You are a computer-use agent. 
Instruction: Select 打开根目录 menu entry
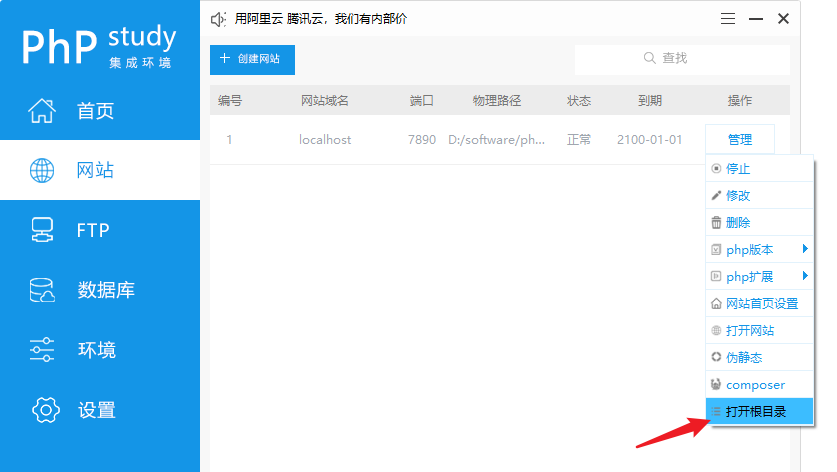[760, 412]
